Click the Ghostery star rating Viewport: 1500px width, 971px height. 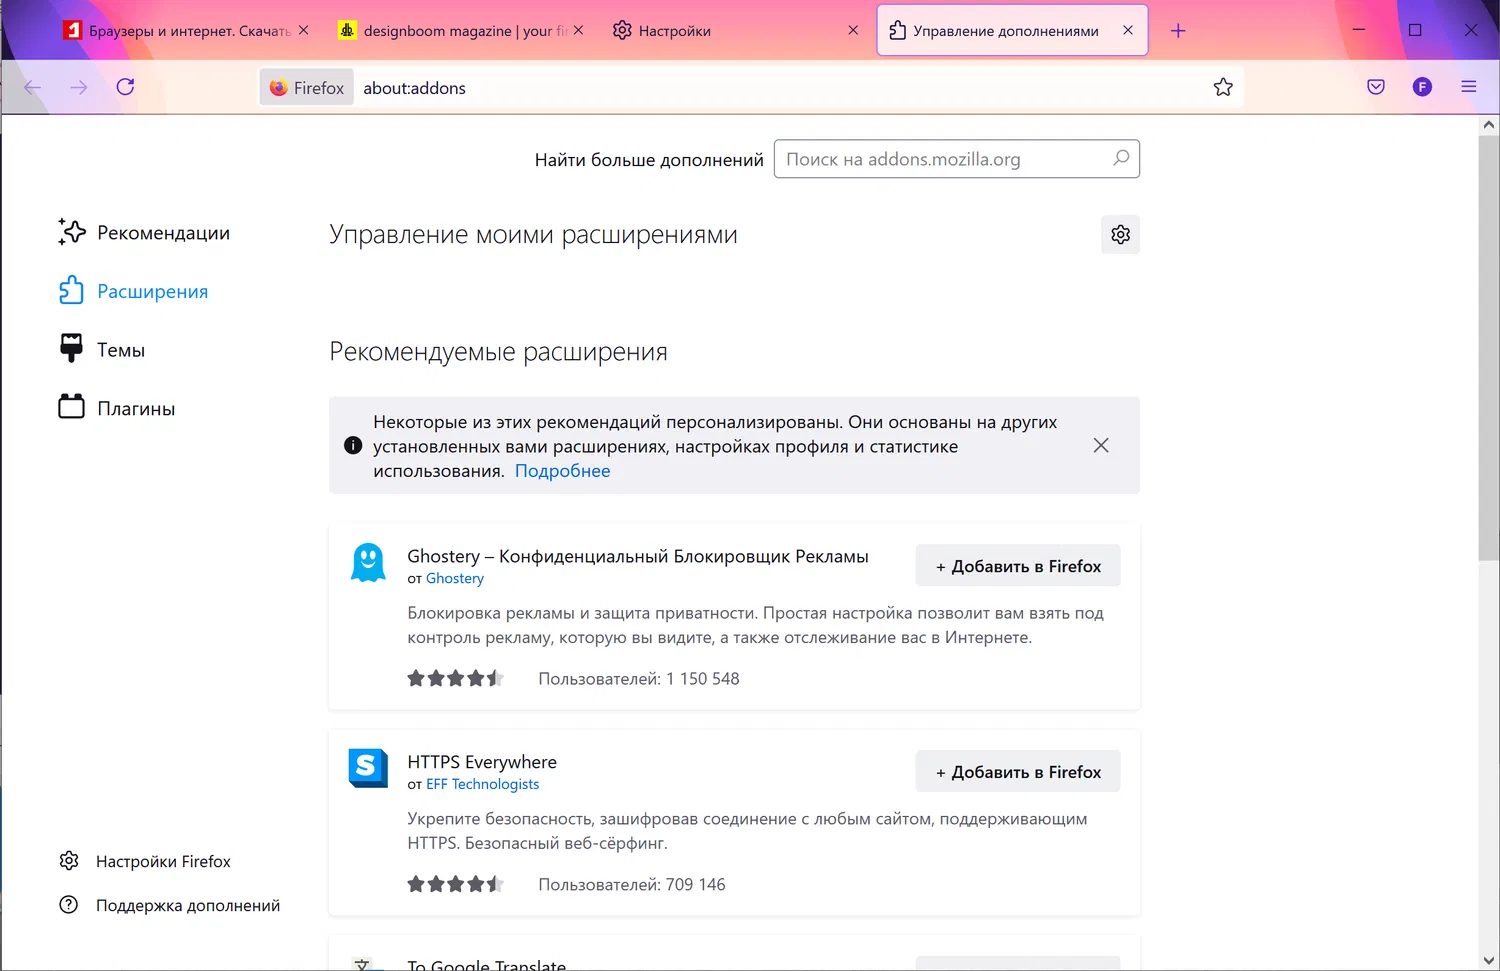(x=455, y=678)
